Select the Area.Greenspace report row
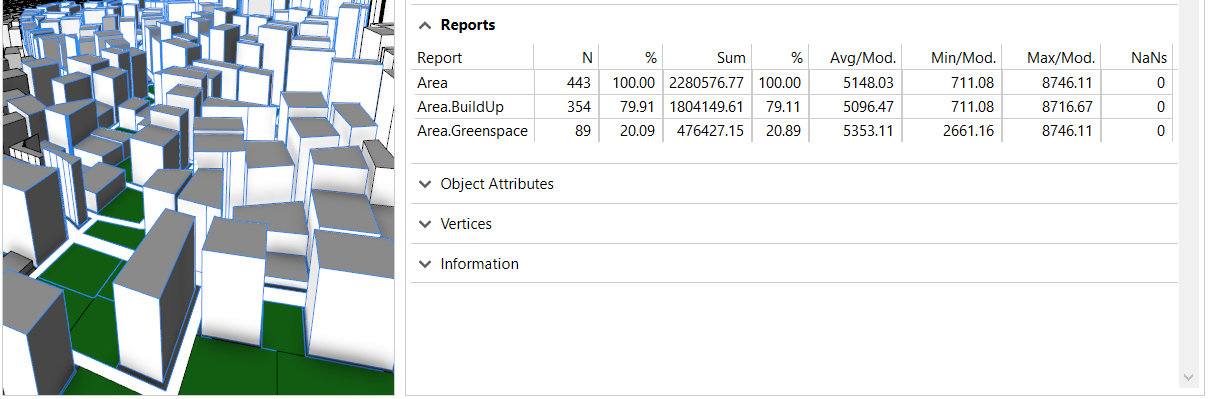This screenshot has height=399, width=1210. [792, 130]
